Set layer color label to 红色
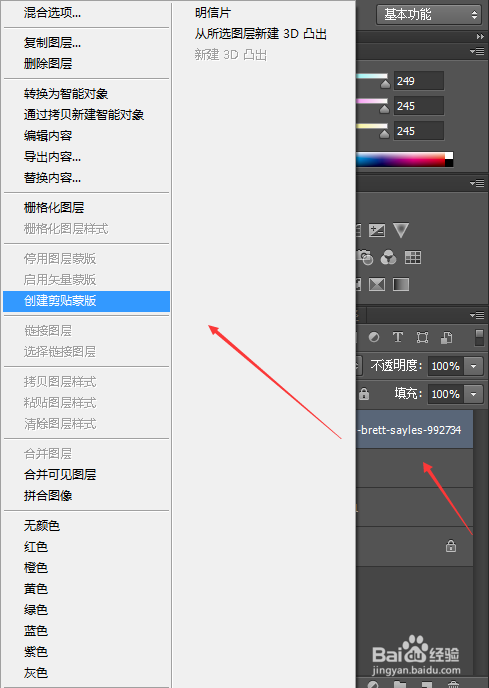Image resolution: width=489 pixels, height=688 pixels. pos(36,547)
